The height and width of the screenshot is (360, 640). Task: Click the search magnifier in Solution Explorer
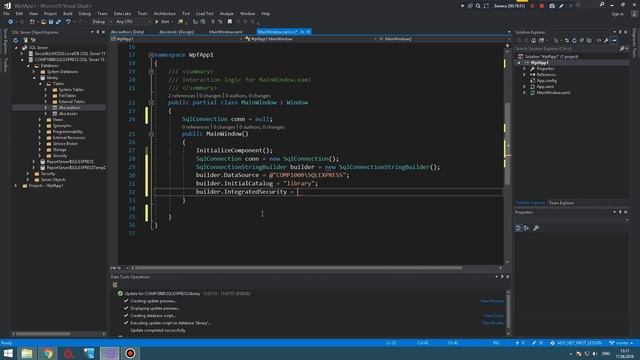622,49
